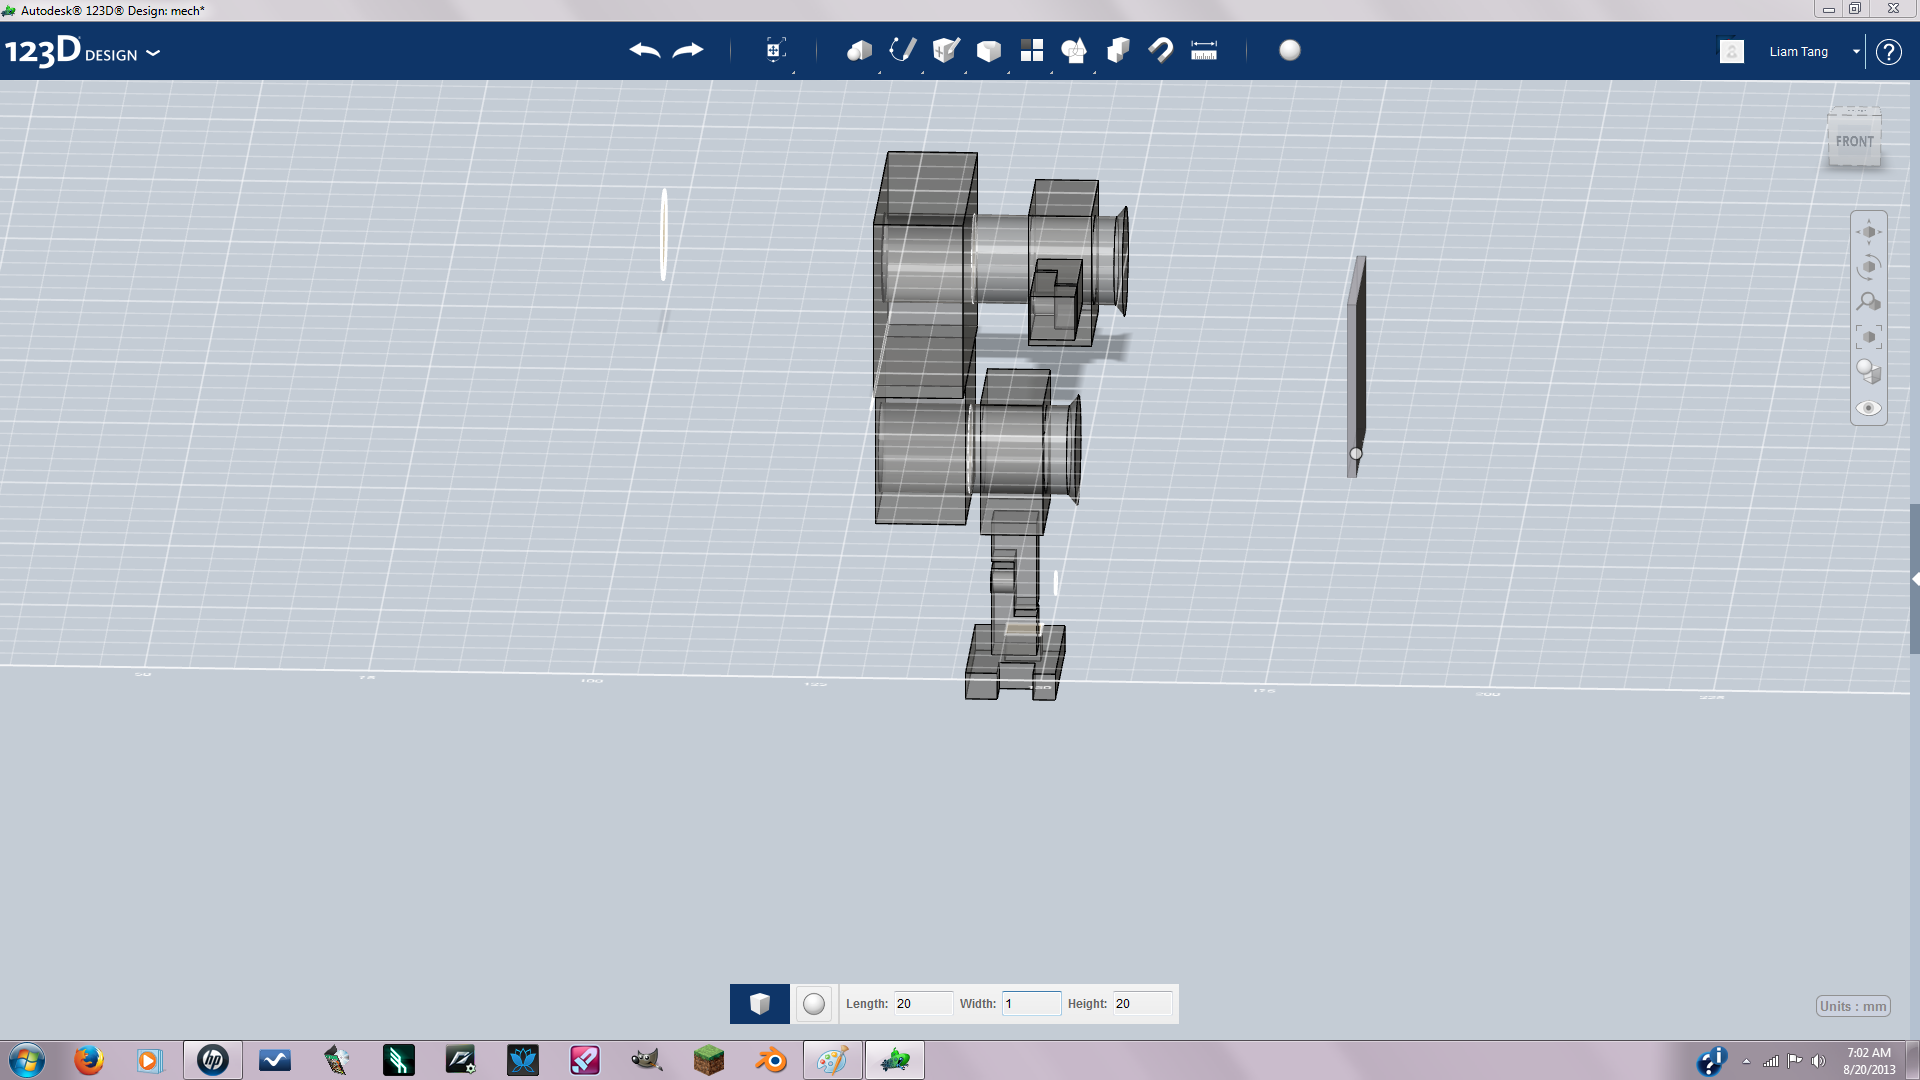Select the Zoom navigation tool
This screenshot has width=1920, height=1080.
1869,302
